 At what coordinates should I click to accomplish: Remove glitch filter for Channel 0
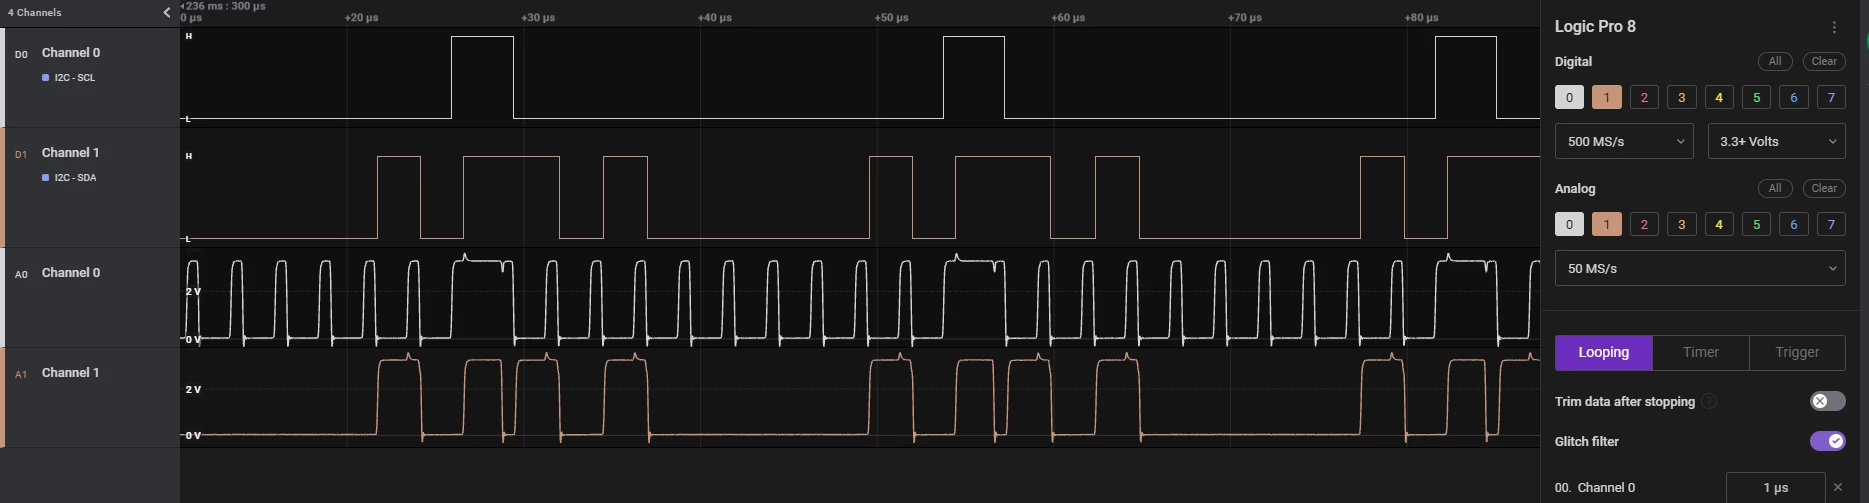(x=1838, y=487)
